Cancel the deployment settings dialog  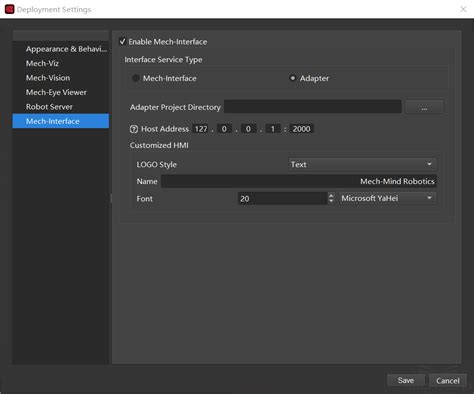tap(448, 380)
